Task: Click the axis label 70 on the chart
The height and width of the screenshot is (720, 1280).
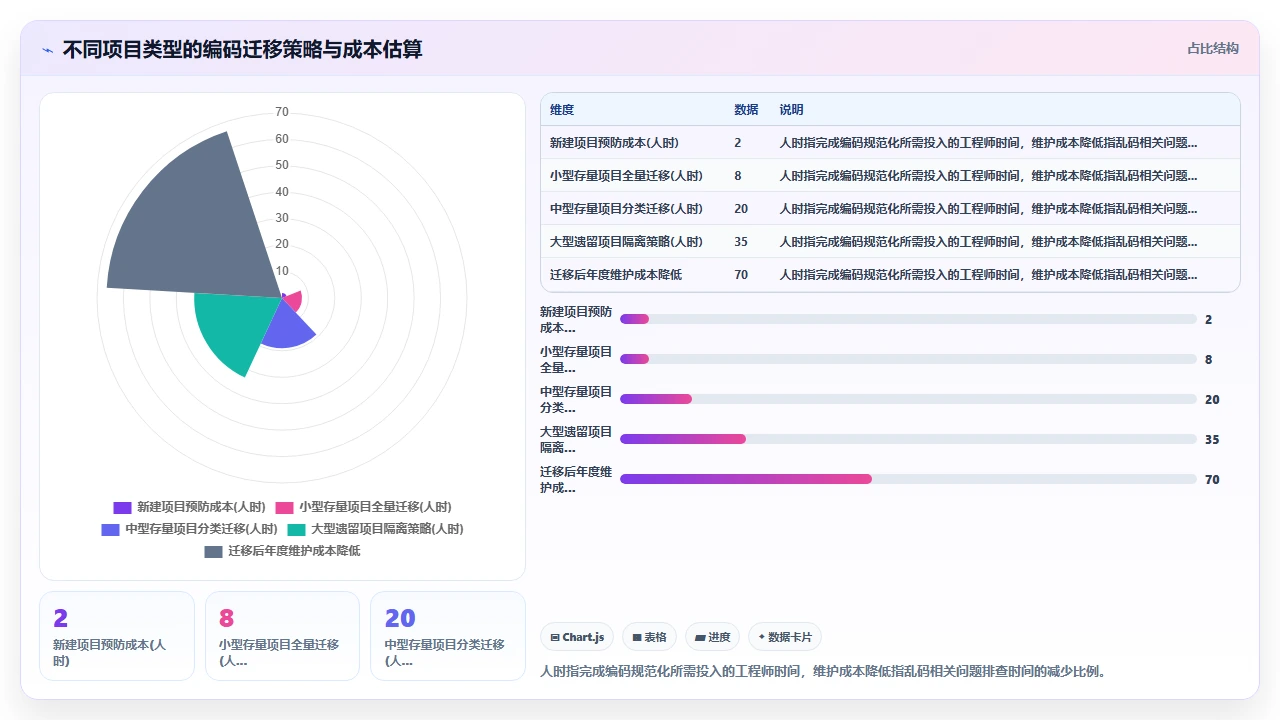Action: tap(282, 112)
